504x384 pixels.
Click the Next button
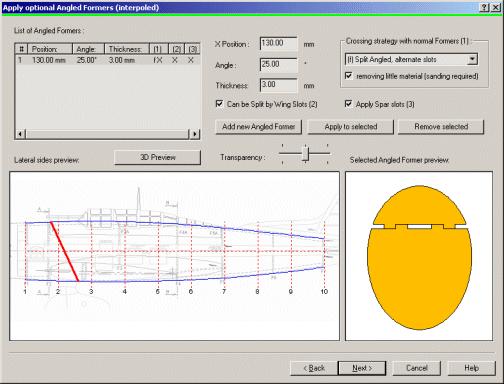click(362, 368)
